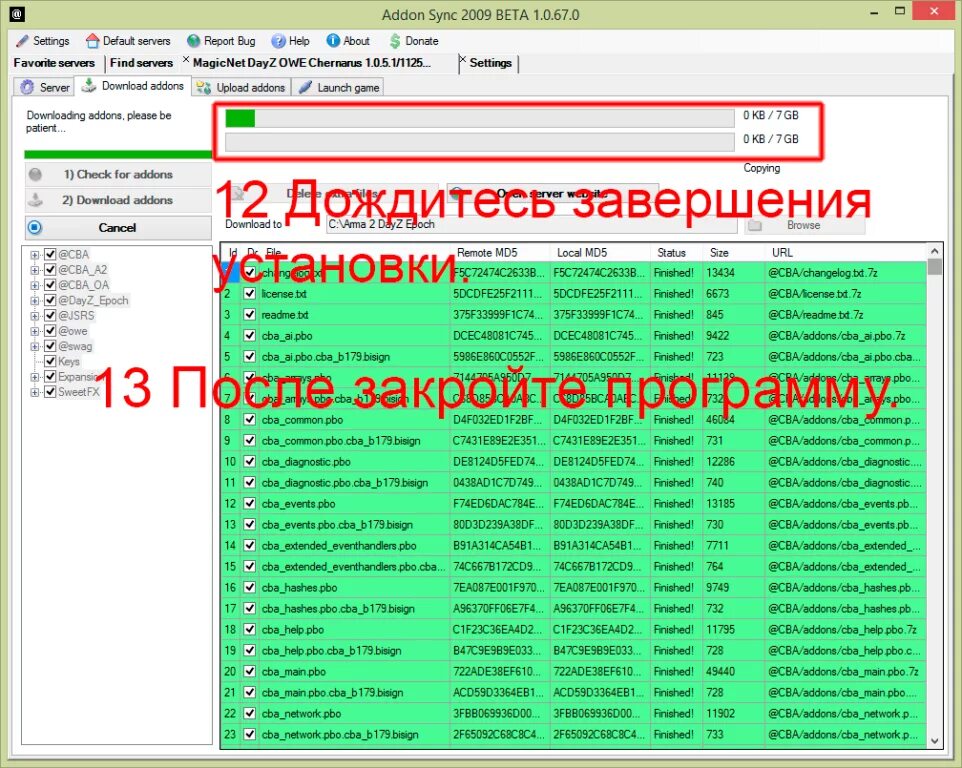Click the Size column header

[734, 253]
